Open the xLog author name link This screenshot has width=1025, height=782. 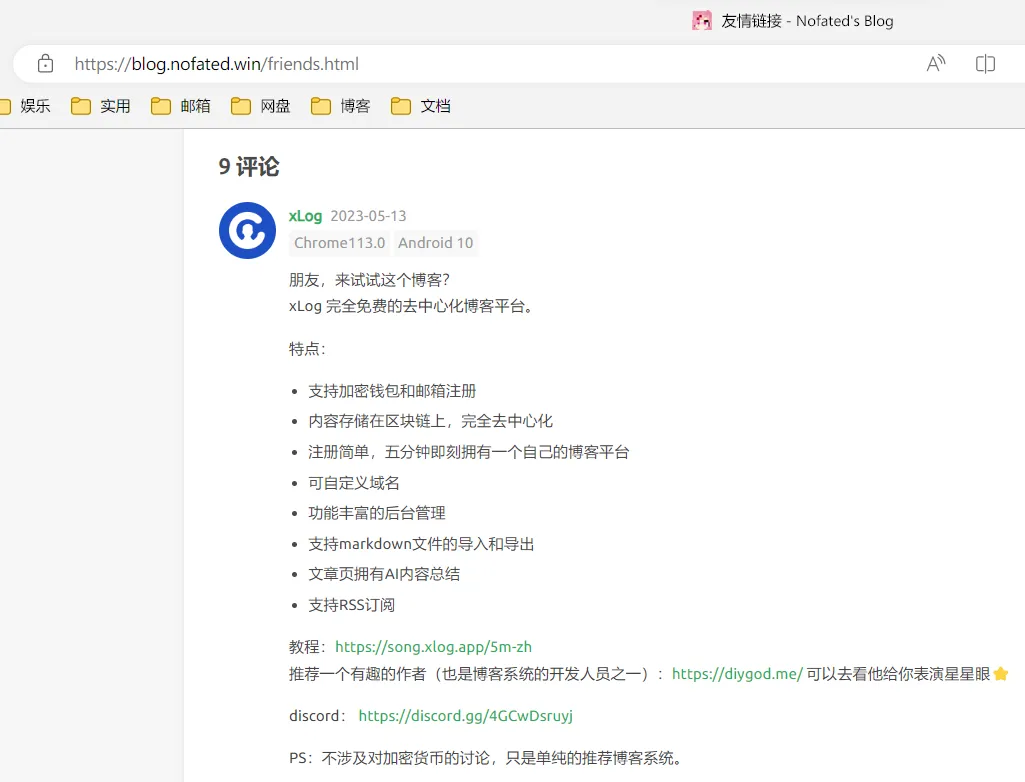[x=305, y=216]
